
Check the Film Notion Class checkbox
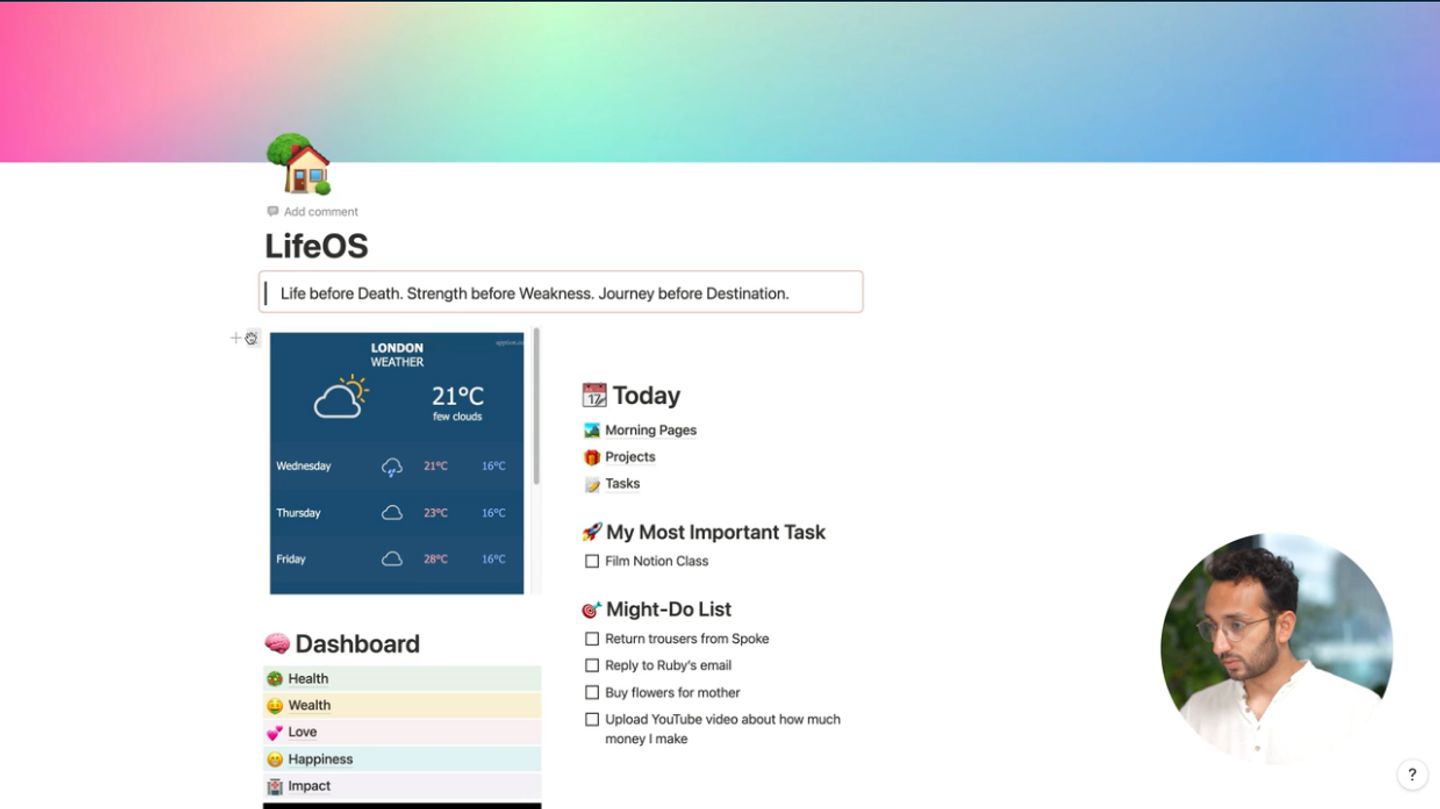point(592,561)
